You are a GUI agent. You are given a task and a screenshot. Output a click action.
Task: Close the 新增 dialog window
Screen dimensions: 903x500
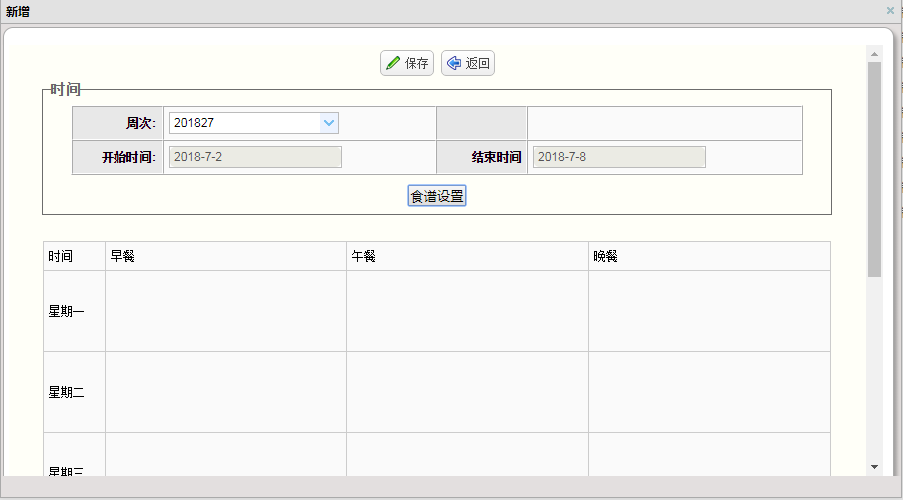click(x=890, y=10)
